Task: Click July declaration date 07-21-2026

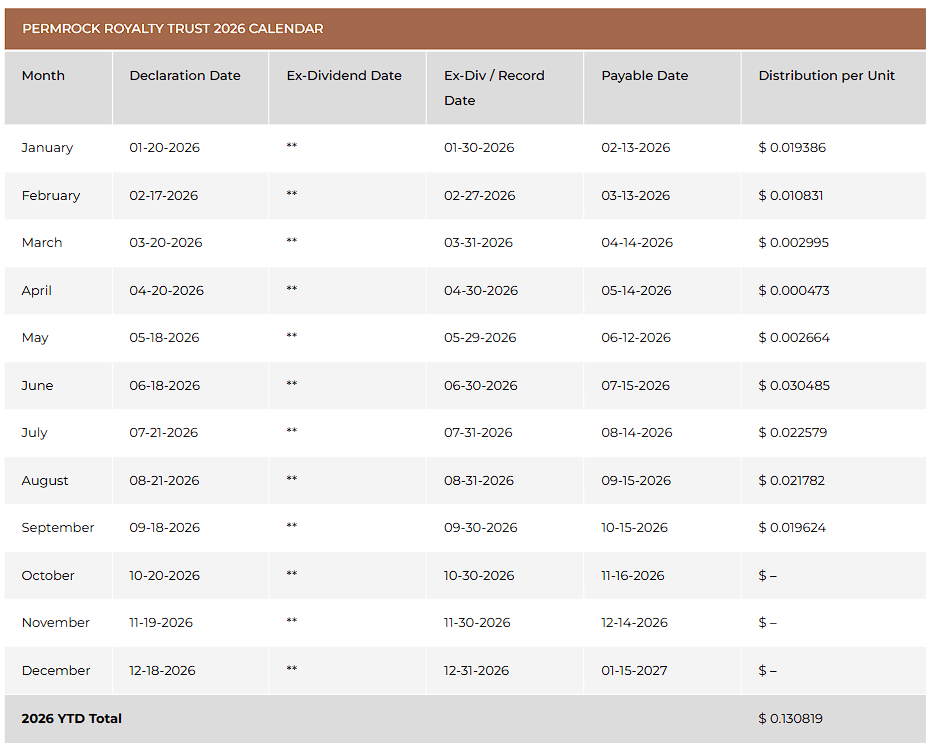Action: [x=164, y=433]
